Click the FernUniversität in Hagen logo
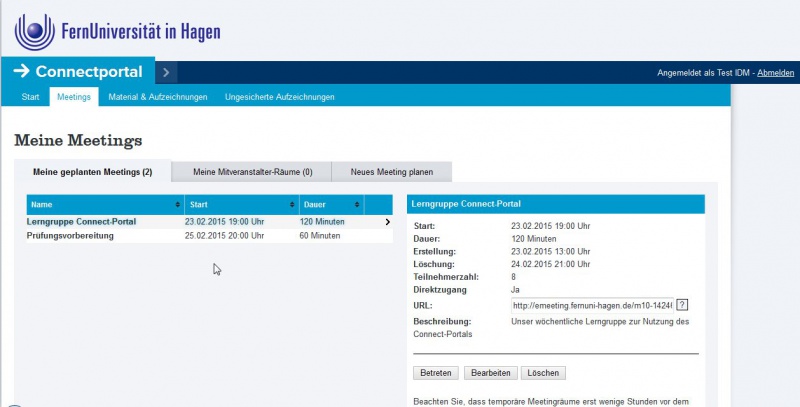 117,32
